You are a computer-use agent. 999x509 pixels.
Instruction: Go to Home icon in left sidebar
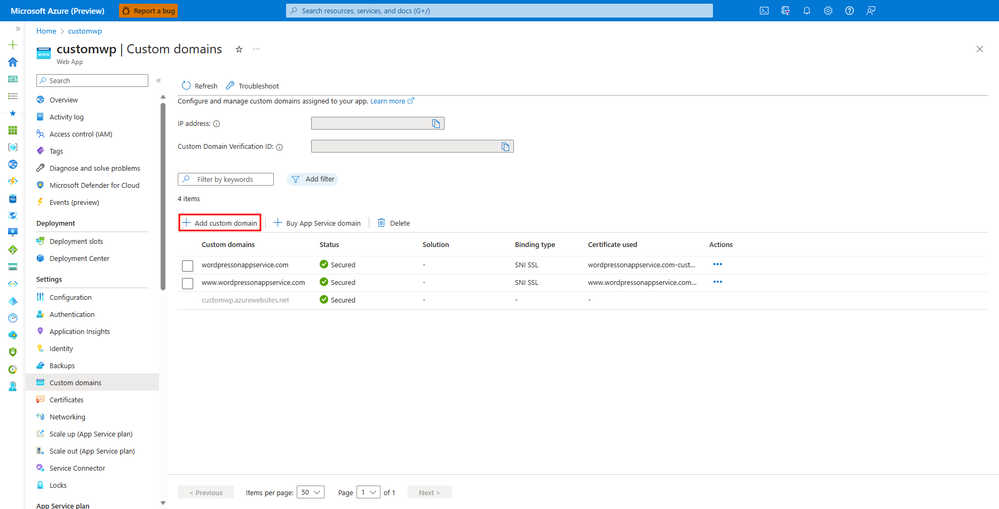(13, 62)
